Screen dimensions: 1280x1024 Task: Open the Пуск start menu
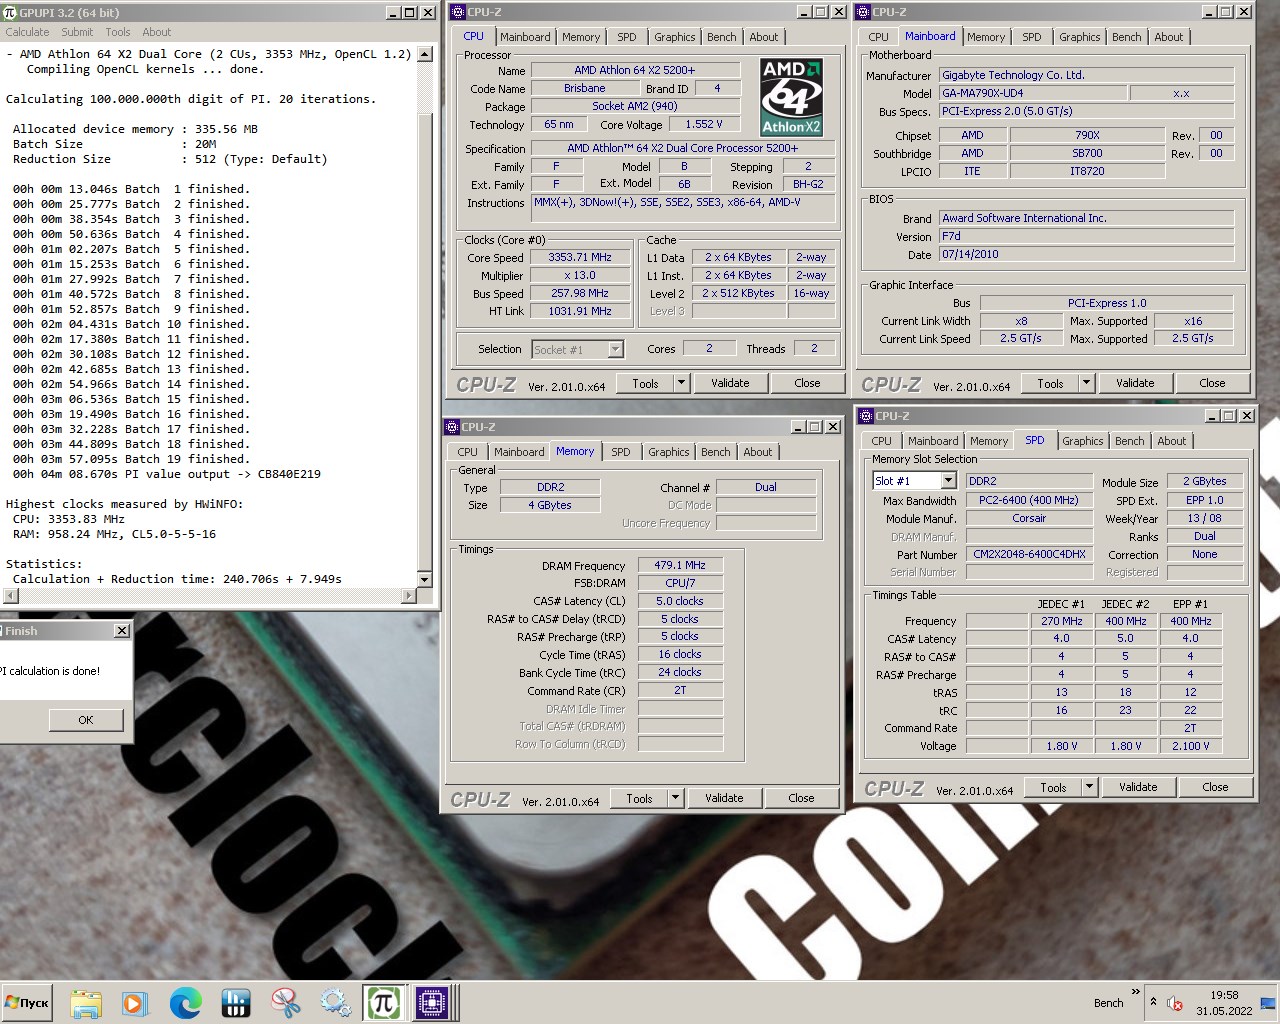point(27,1002)
